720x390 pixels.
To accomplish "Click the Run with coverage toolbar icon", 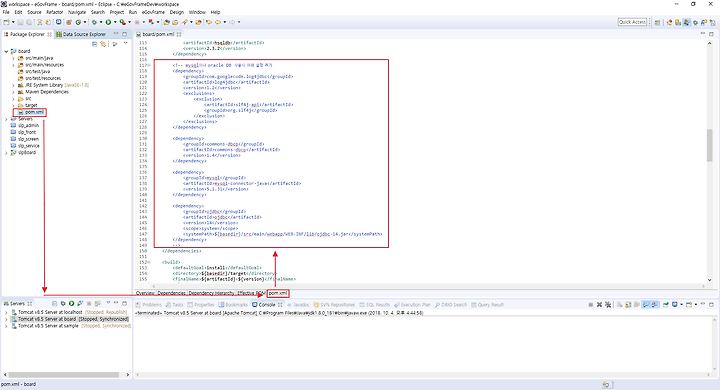I will (122, 22).
